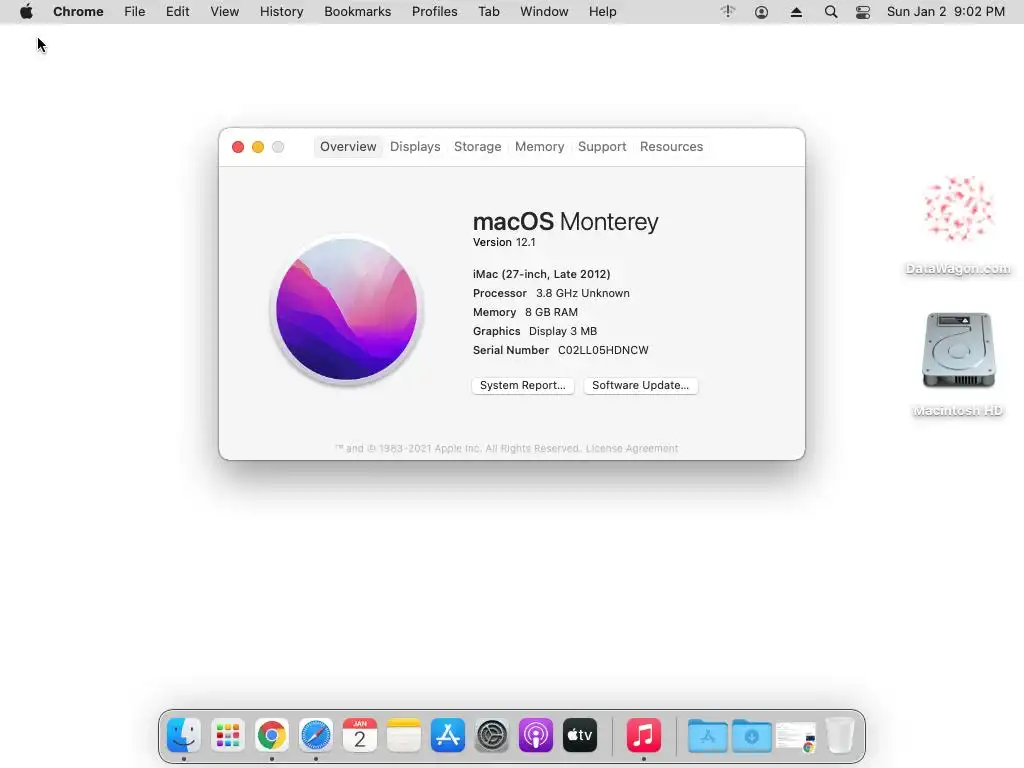Click the serial number C02LL05HDNCW
This screenshot has height=768, width=1024.
click(x=603, y=350)
